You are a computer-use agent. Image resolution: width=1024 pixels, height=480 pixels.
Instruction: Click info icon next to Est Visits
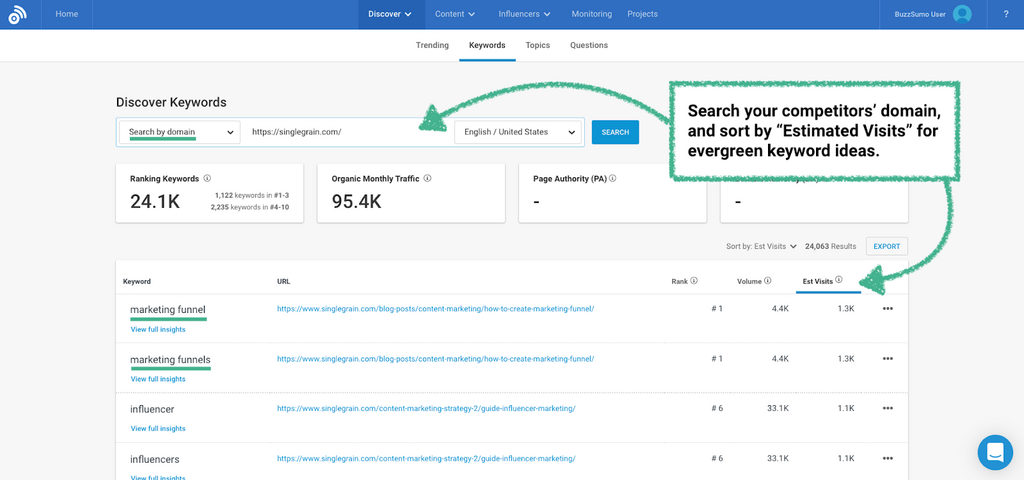[x=839, y=281]
